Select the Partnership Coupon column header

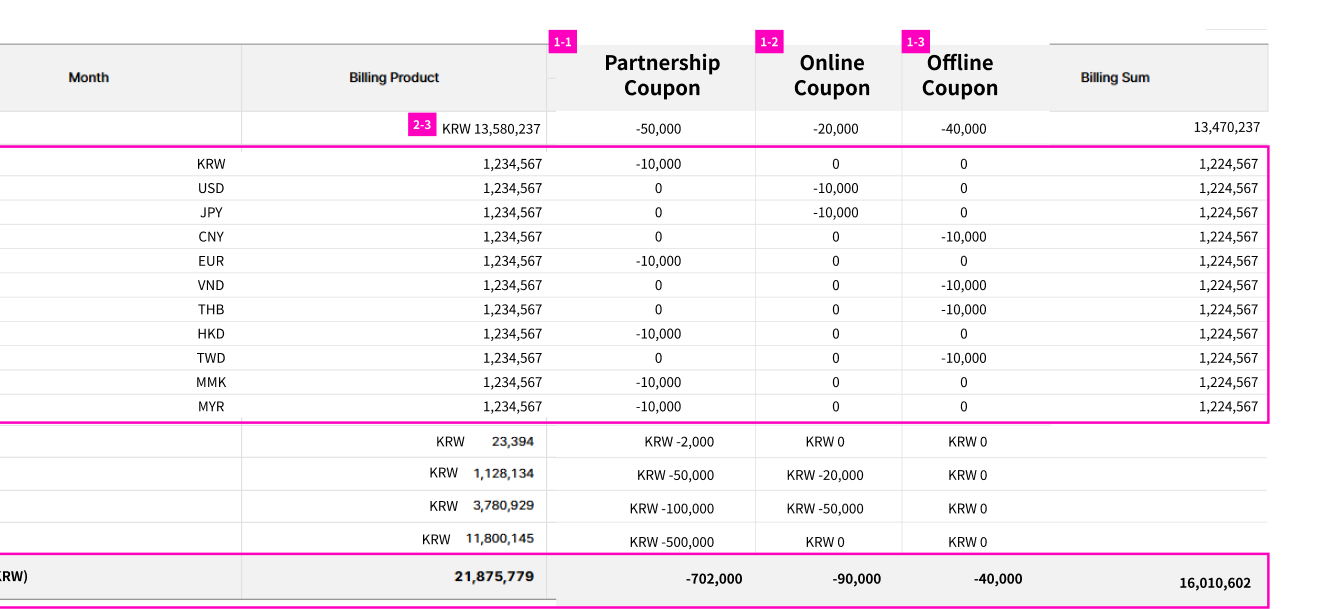662,76
